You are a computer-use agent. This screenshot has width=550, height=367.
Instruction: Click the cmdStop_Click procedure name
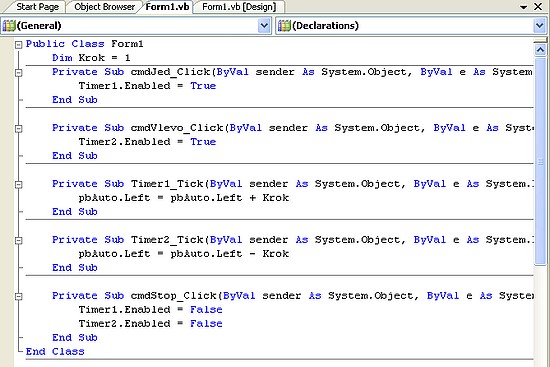(174, 296)
